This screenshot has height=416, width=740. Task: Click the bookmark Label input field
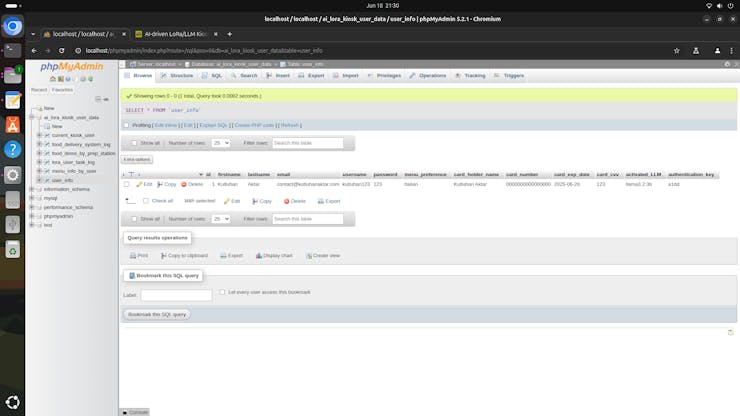point(177,295)
